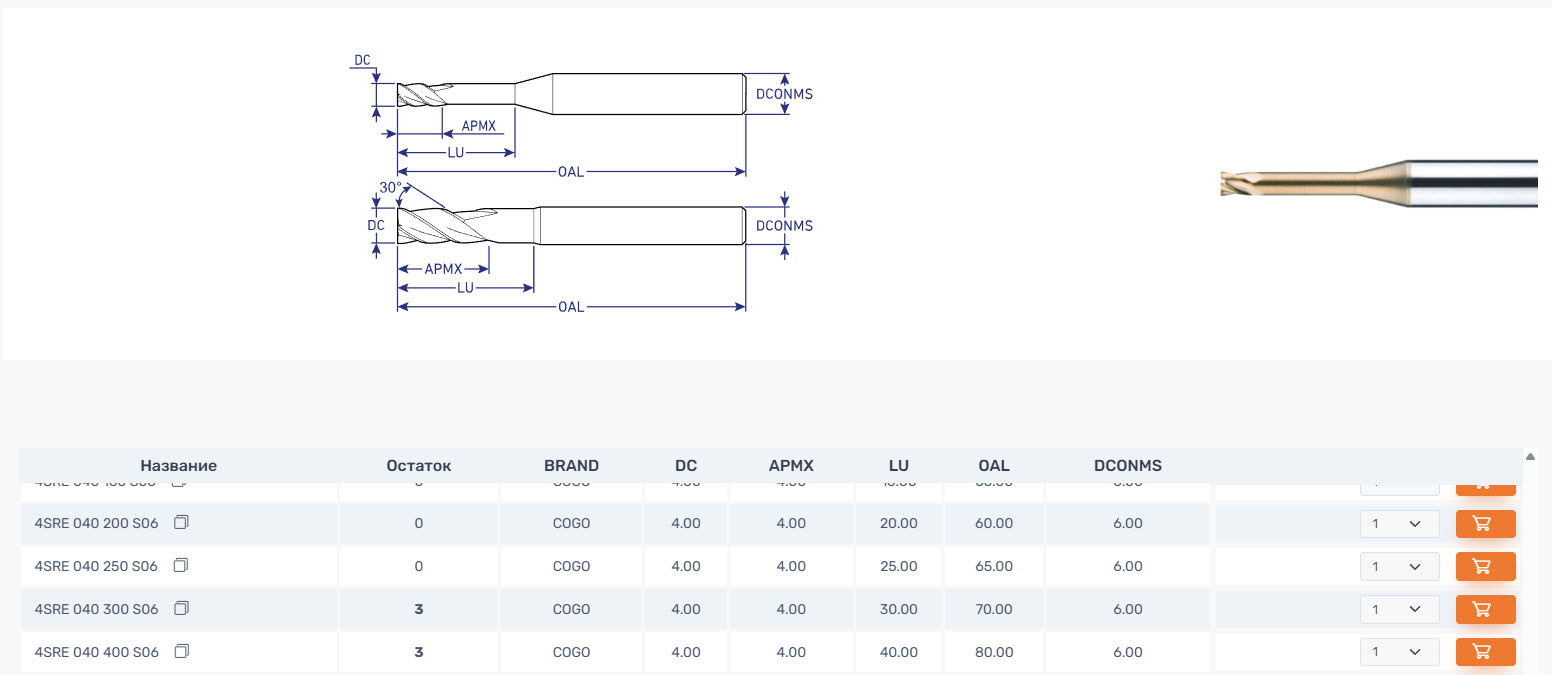Click COGO brand cell for 4SRE 040 400 S06
Screen dimensions: 1552x675
click(x=572, y=653)
